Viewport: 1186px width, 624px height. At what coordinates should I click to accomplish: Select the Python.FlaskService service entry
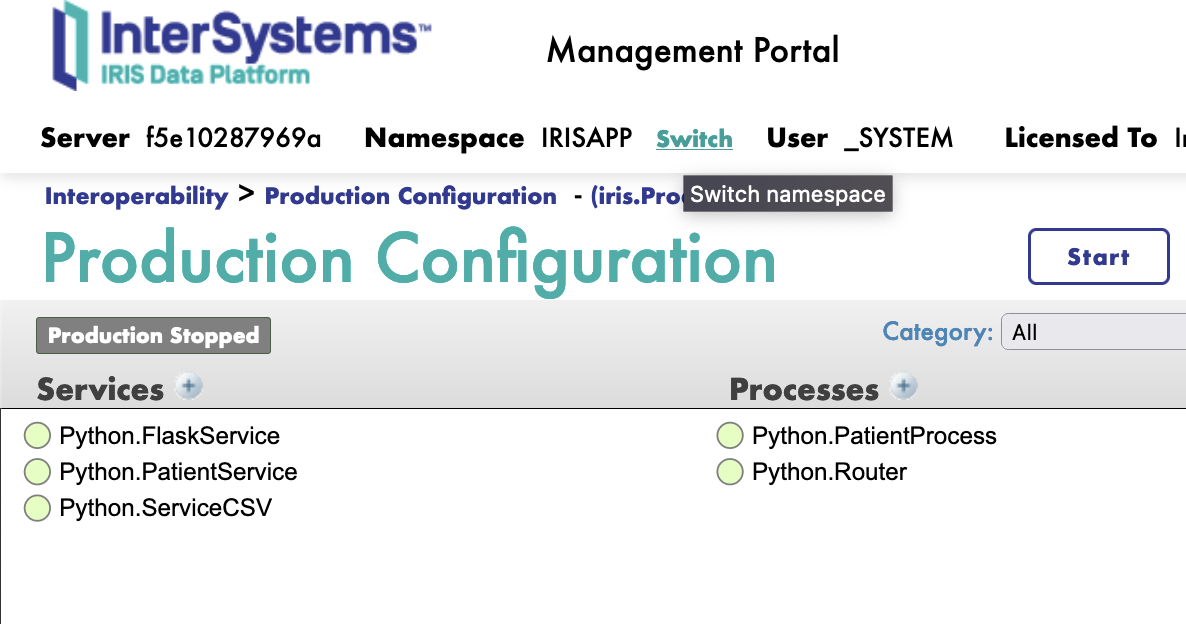[x=168, y=435]
